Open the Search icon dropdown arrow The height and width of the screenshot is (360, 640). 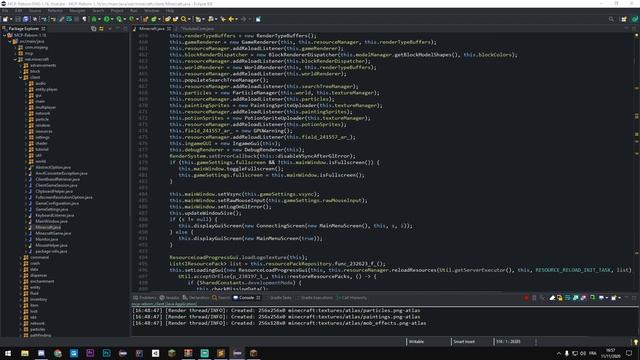[x=189, y=19]
